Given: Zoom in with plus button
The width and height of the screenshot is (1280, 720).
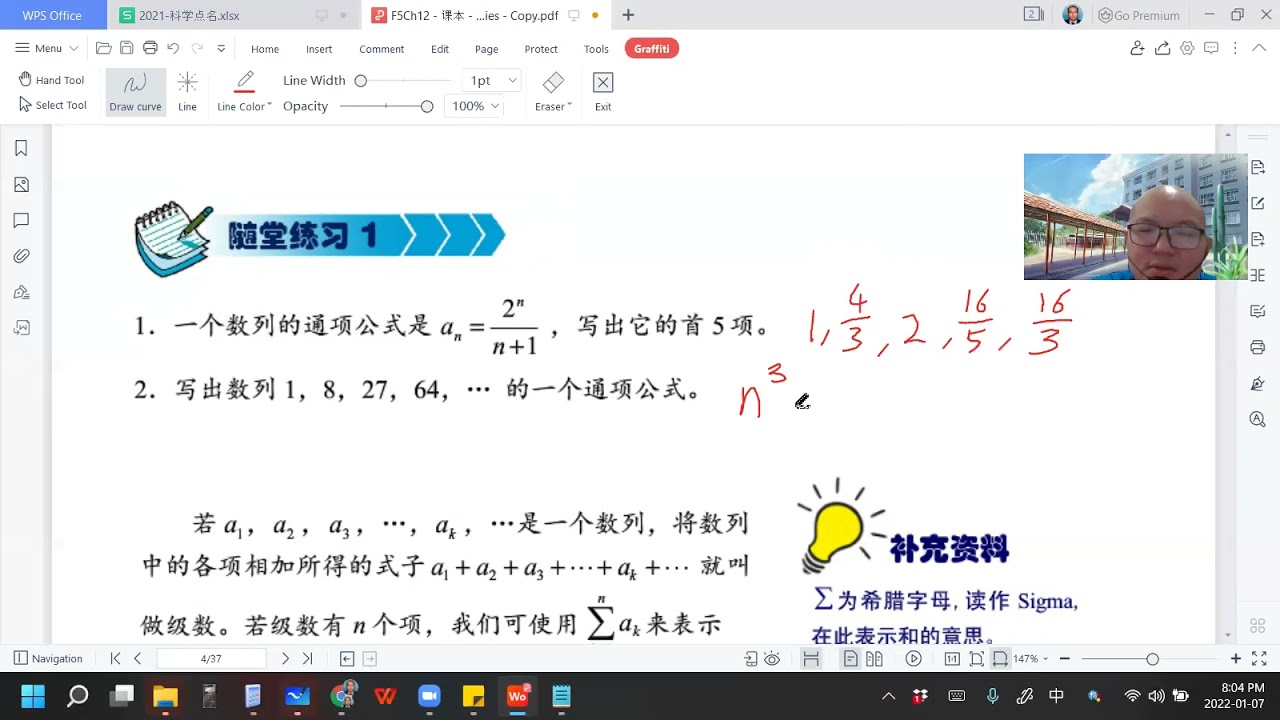Looking at the screenshot, I should click(1236, 659).
